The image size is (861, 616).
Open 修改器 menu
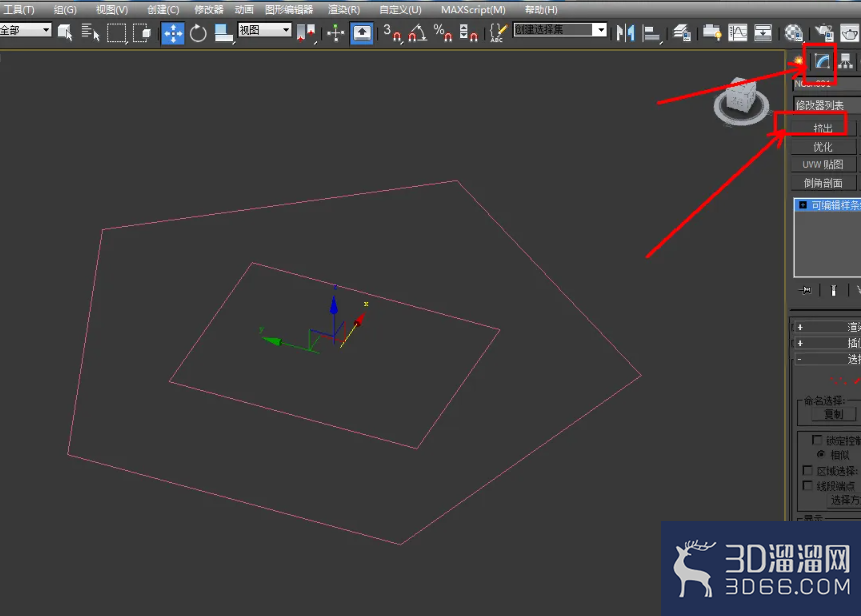[x=209, y=10]
